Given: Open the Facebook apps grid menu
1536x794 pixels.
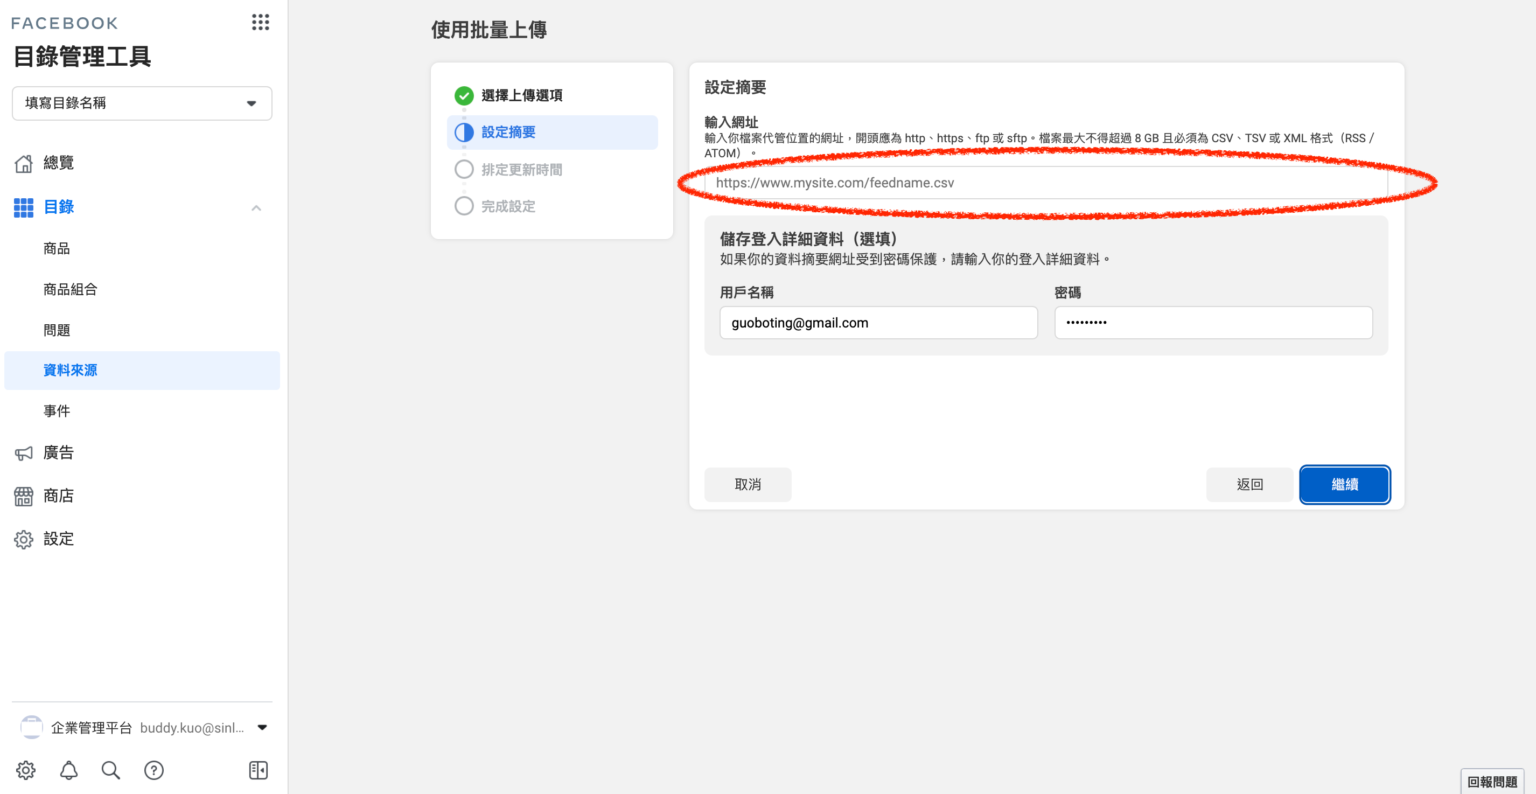Looking at the screenshot, I should point(260,22).
